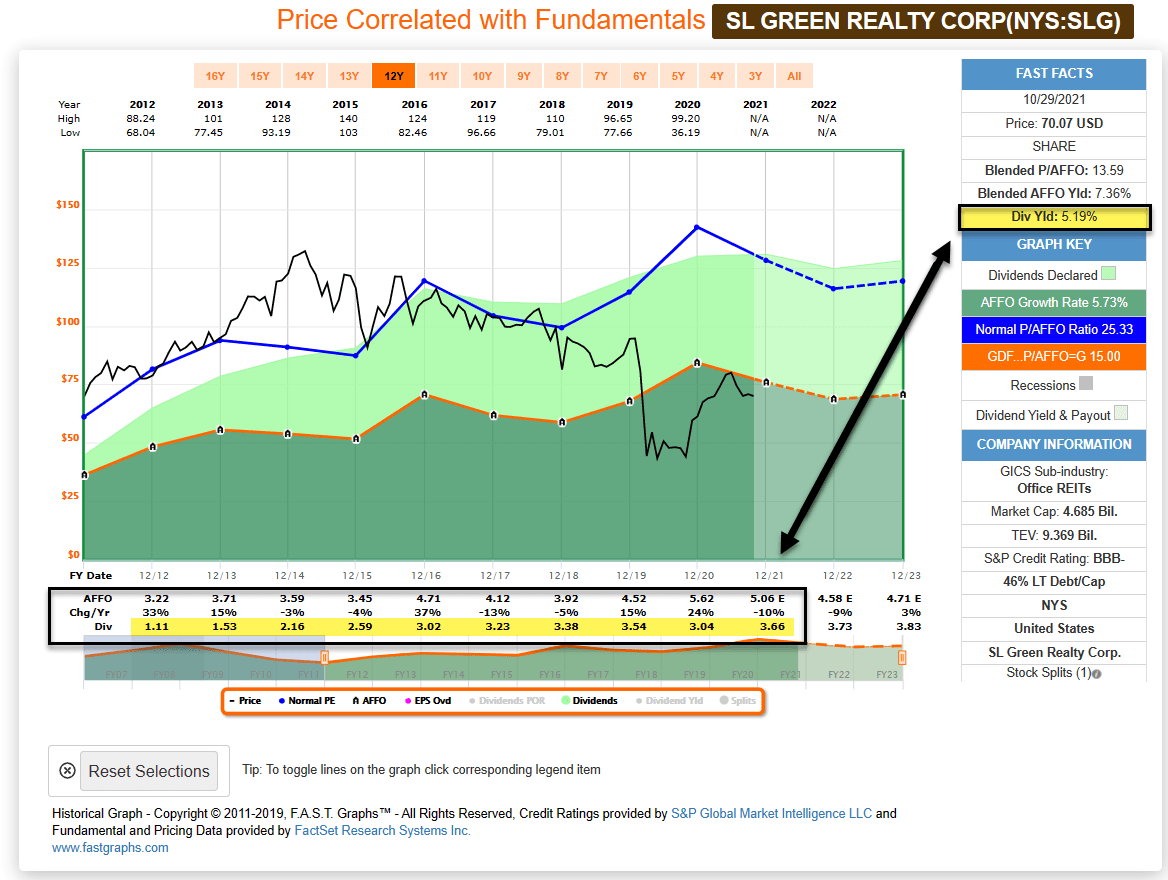Click the Blended AFFO Yld: 7.36% fact
Viewport: 1168px width, 880px height.
1053,194
